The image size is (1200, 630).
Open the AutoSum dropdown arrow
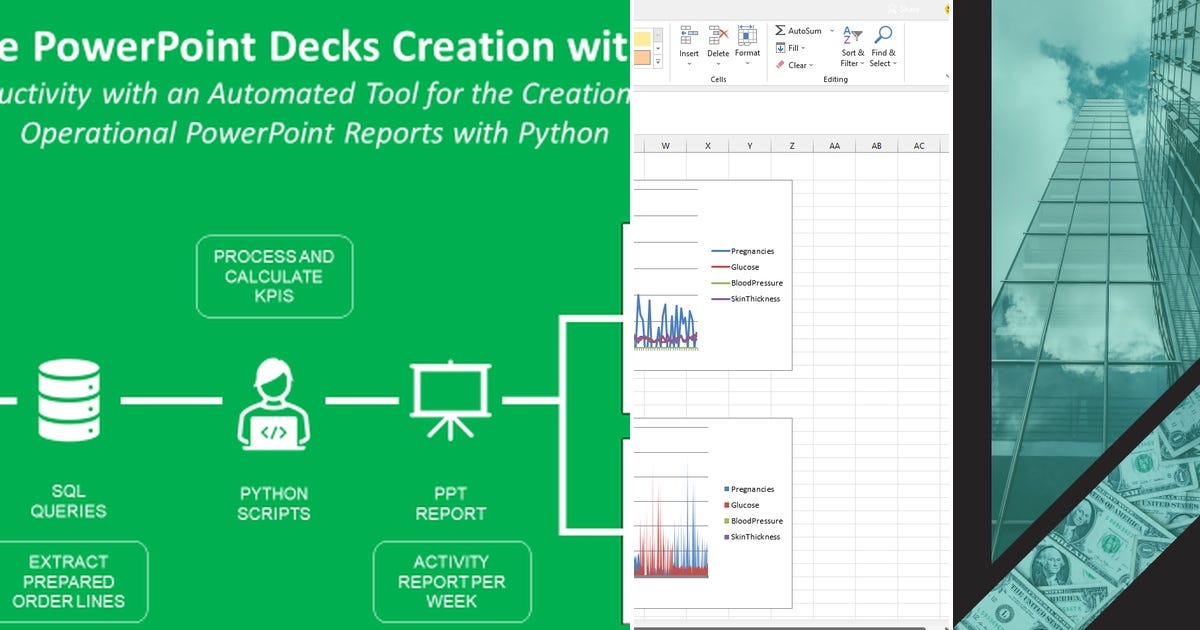tap(832, 30)
